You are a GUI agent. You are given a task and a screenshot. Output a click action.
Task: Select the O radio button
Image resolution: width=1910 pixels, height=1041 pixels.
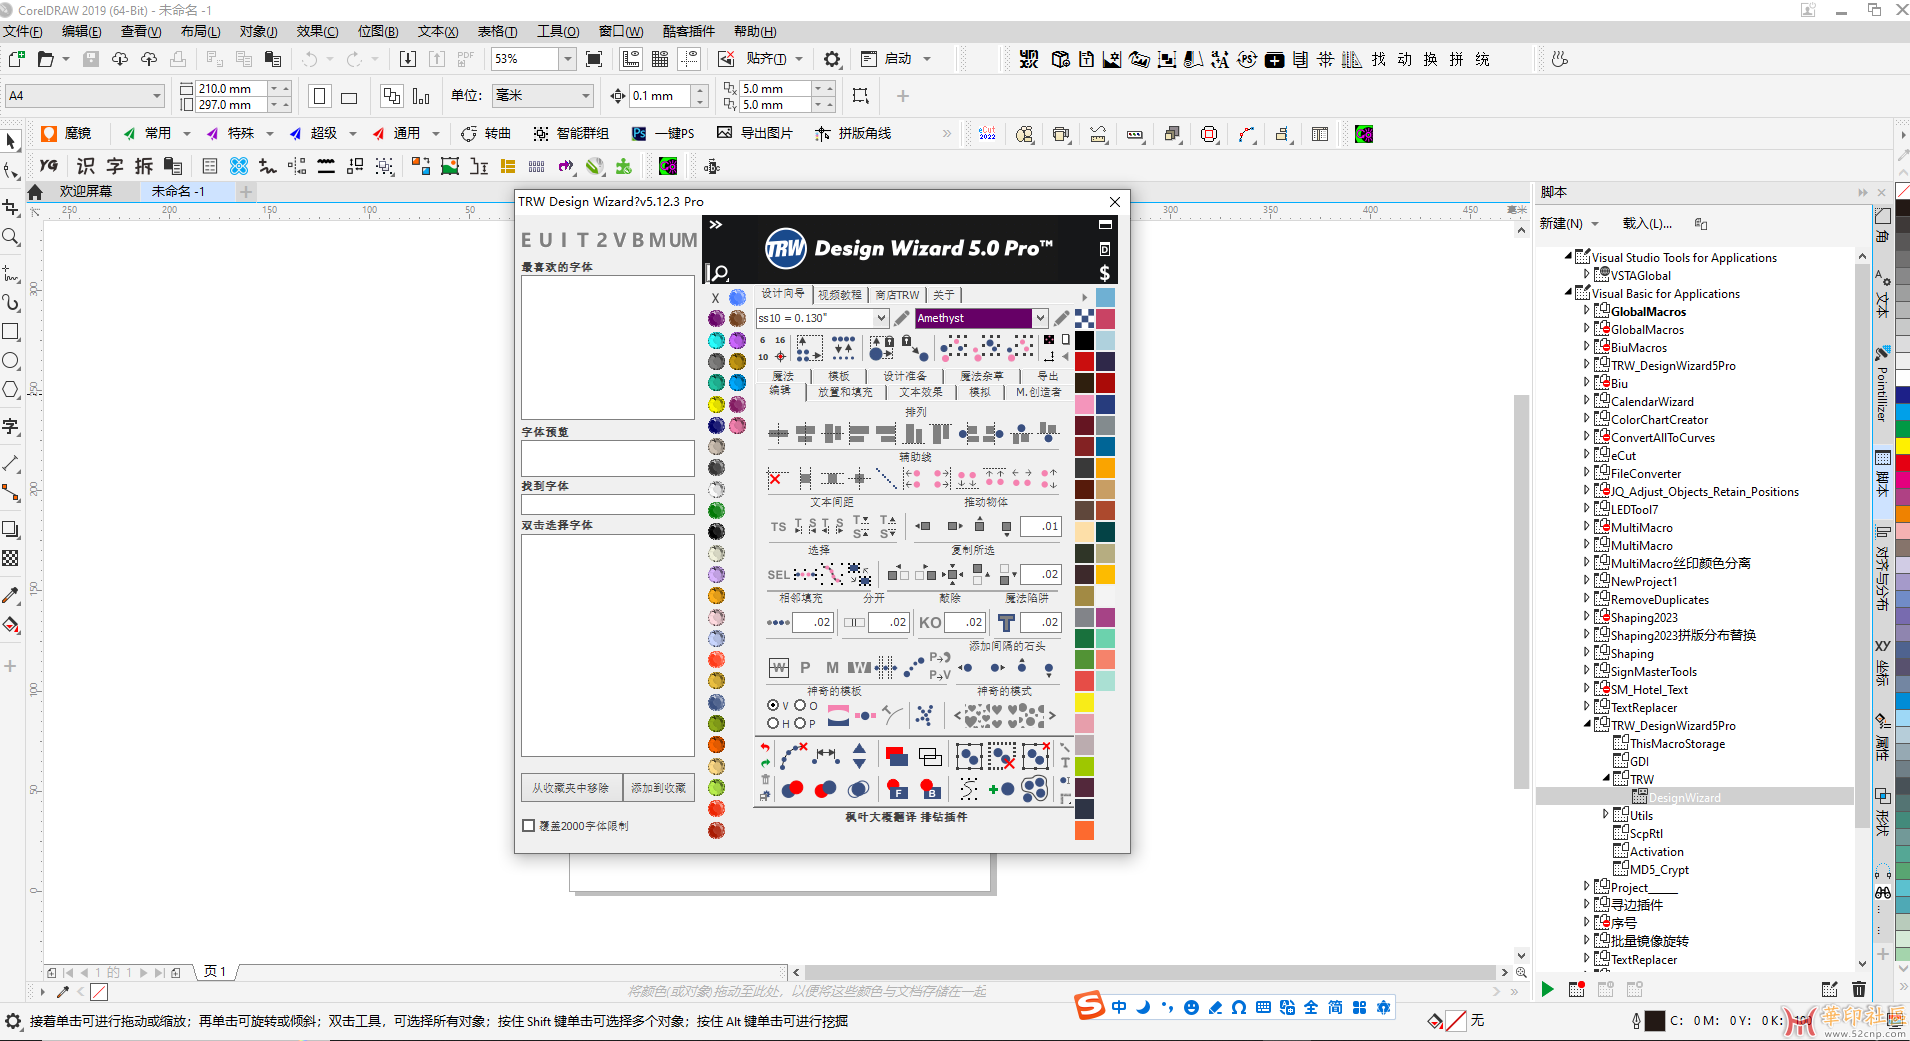click(799, 705)
